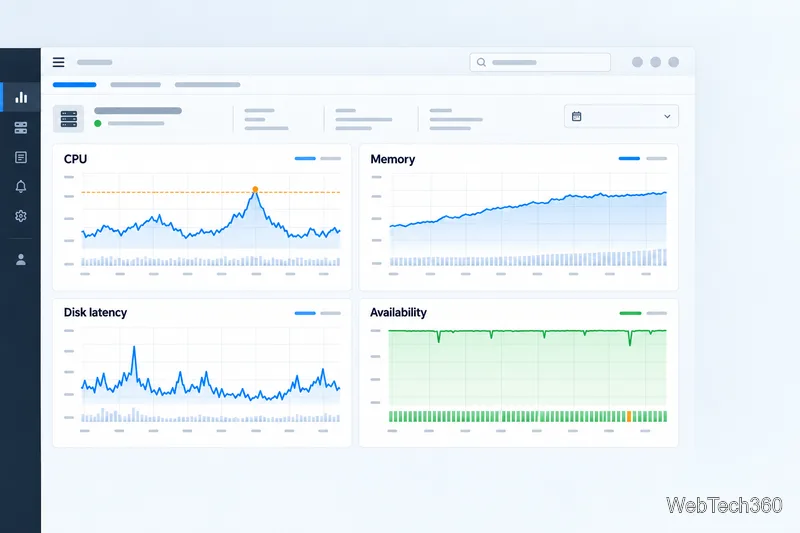800x533 pixels.
Task: Toggle the blue series legend in CPU chart
Action: [305, 159]
